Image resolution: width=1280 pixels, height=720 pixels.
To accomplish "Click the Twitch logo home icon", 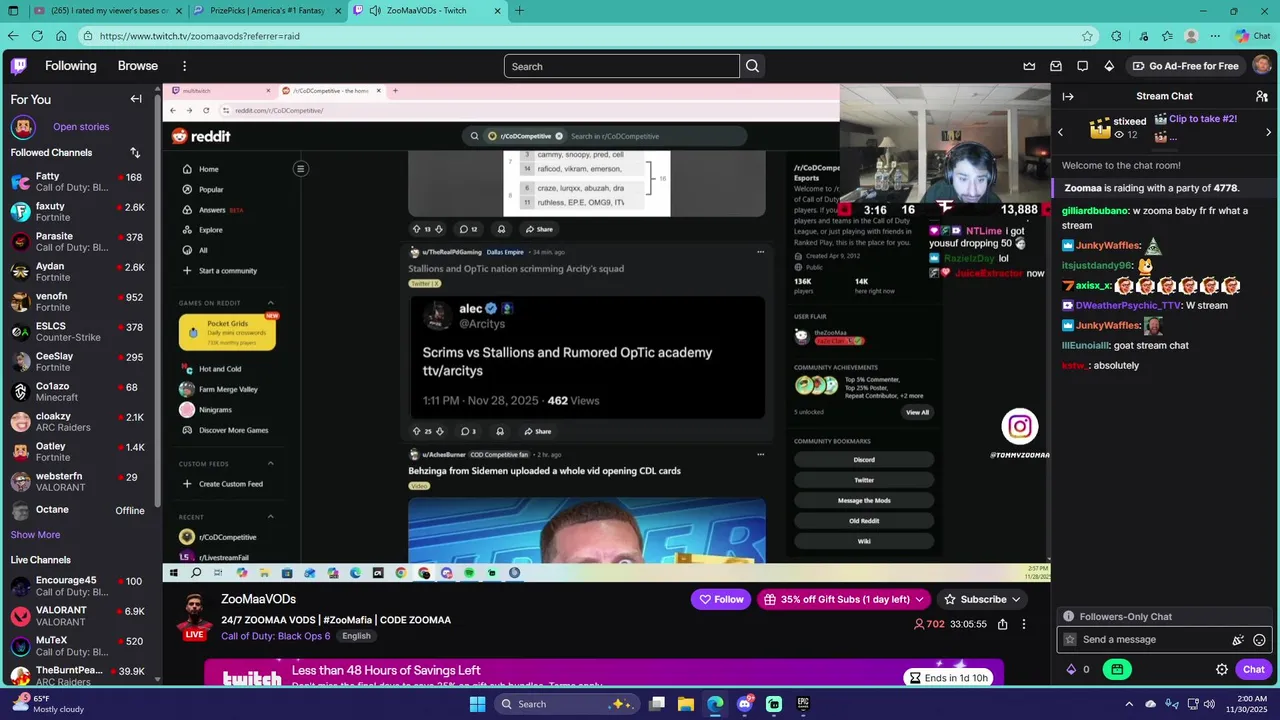I will (x=19, y=67).
